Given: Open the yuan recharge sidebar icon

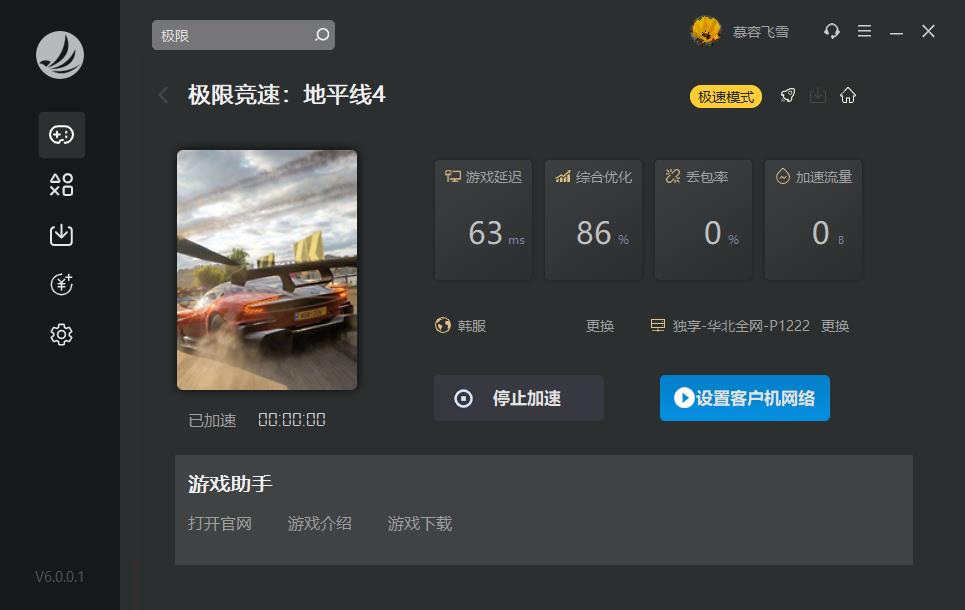Looking at the screenshot, I should (x=62, y=284).
